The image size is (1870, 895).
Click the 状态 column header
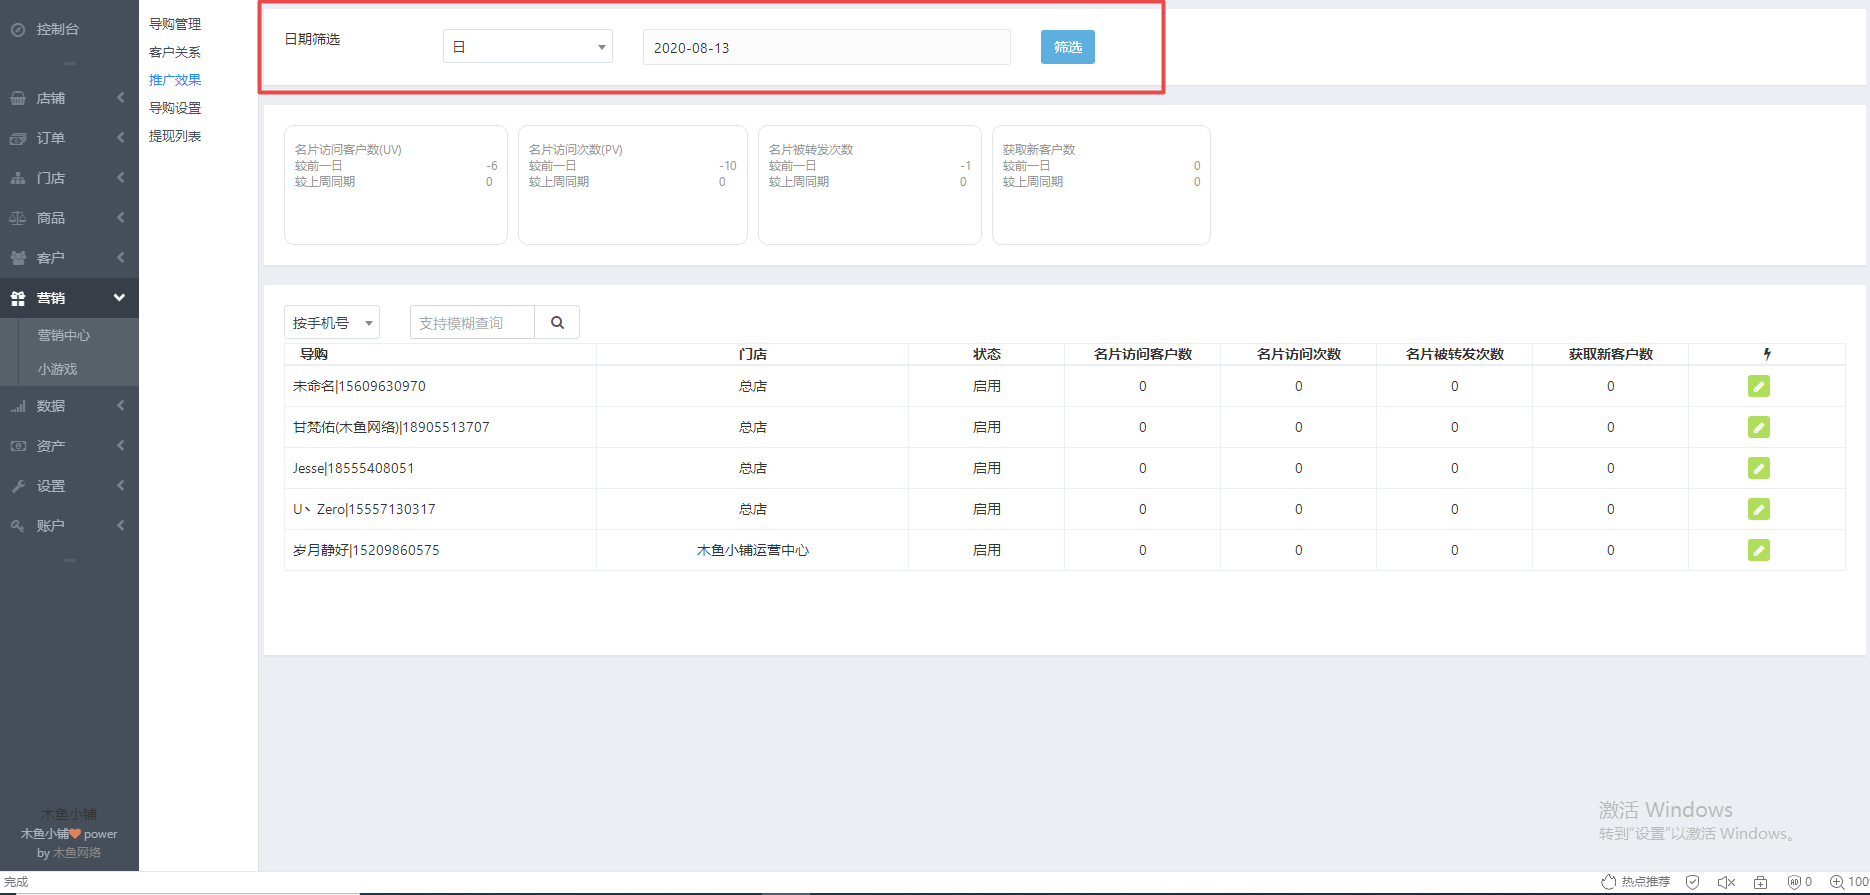tap(987, 354)
